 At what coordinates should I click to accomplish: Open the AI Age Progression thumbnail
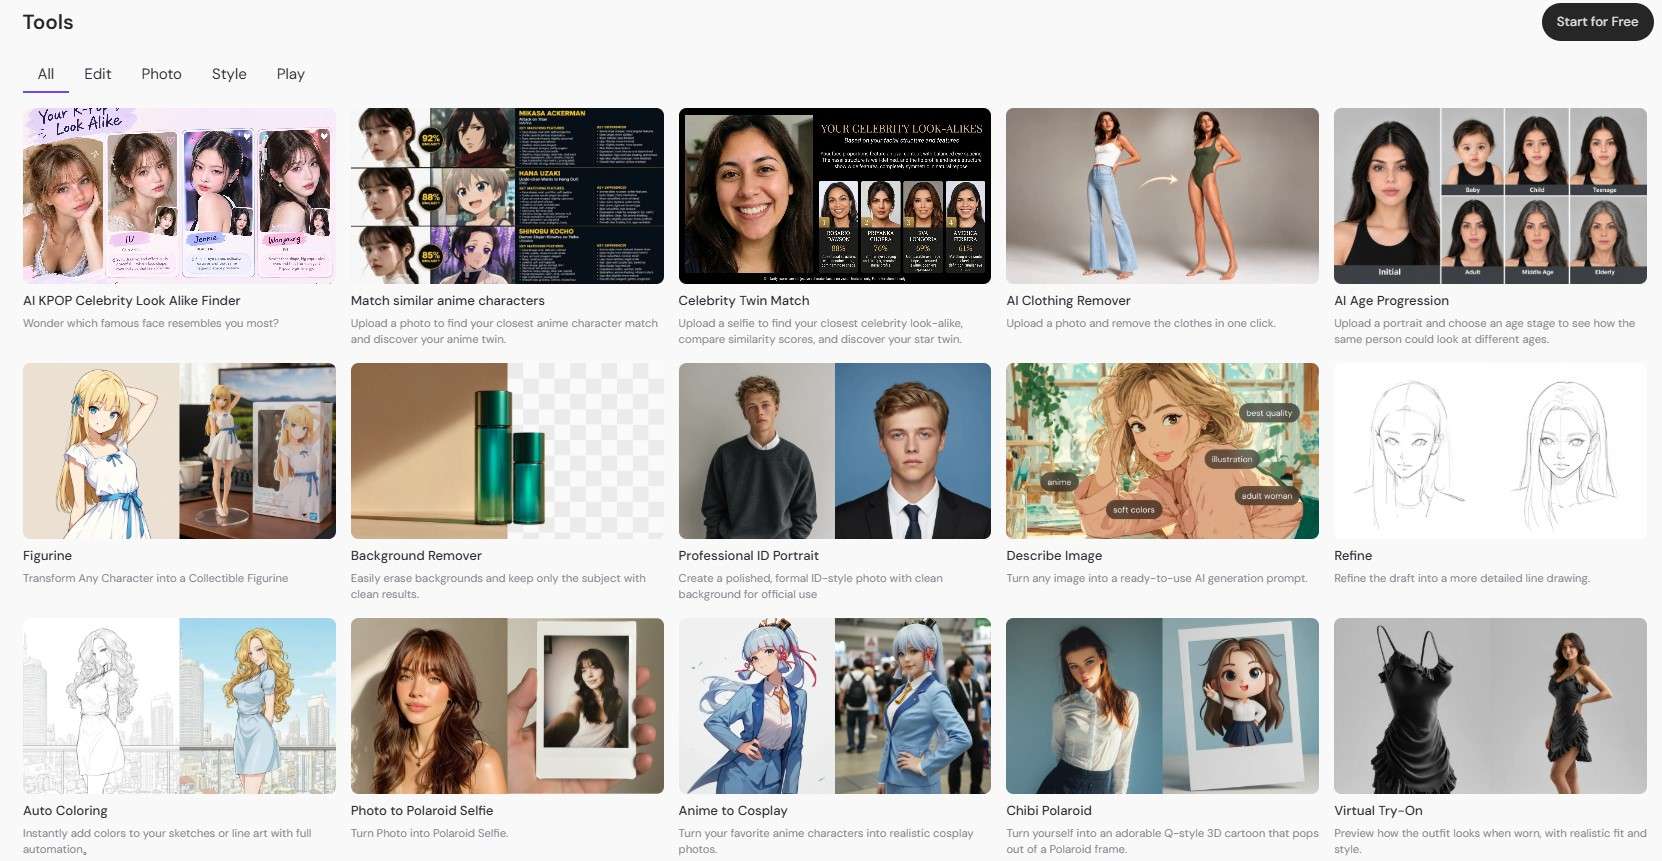point(1490,196)
